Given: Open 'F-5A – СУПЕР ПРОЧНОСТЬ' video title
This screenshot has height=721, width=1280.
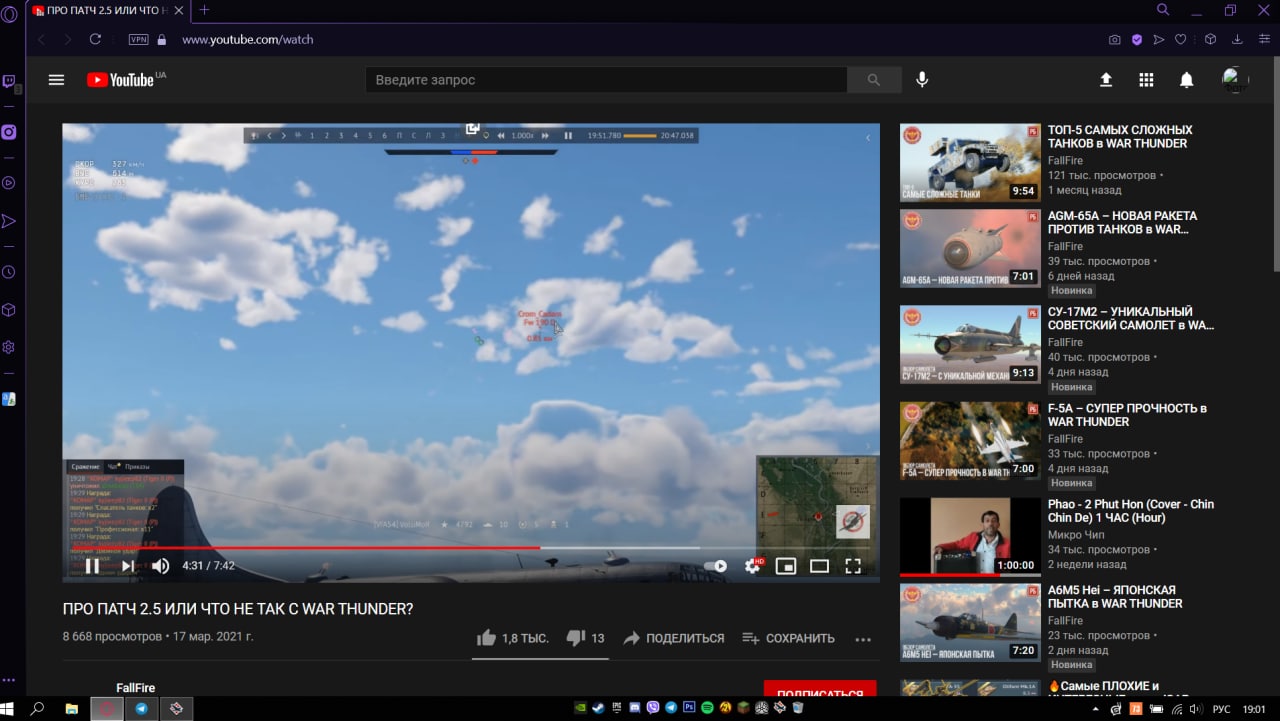Looking at the screenshot, I should tap(1127, 415).
